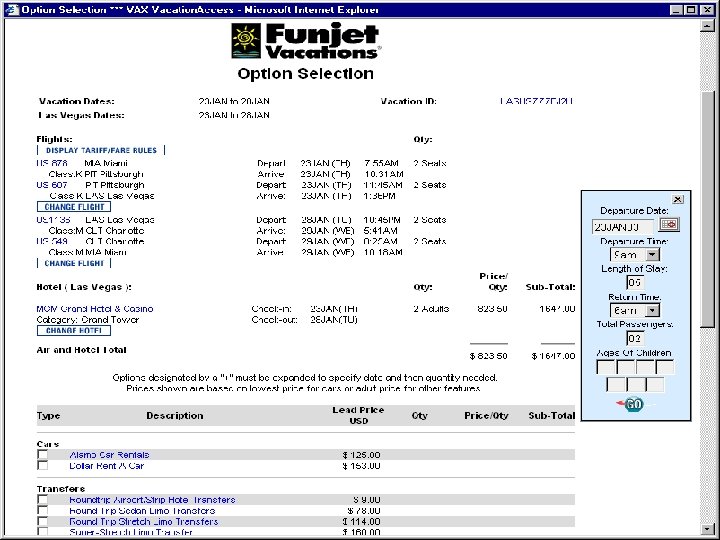Close the blue search panel
720x540 pixels.
677,199
